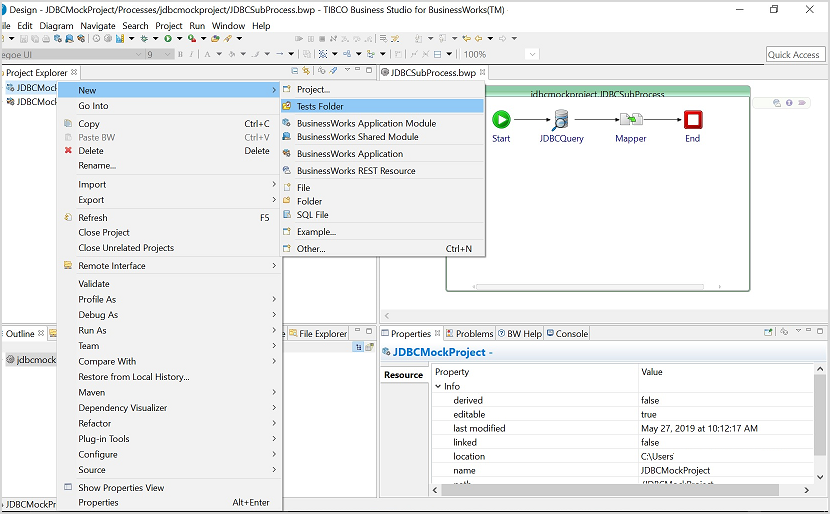The image size is (830, 514).
Task: Select the Mapper activity icon
Action: click(630, 120)
